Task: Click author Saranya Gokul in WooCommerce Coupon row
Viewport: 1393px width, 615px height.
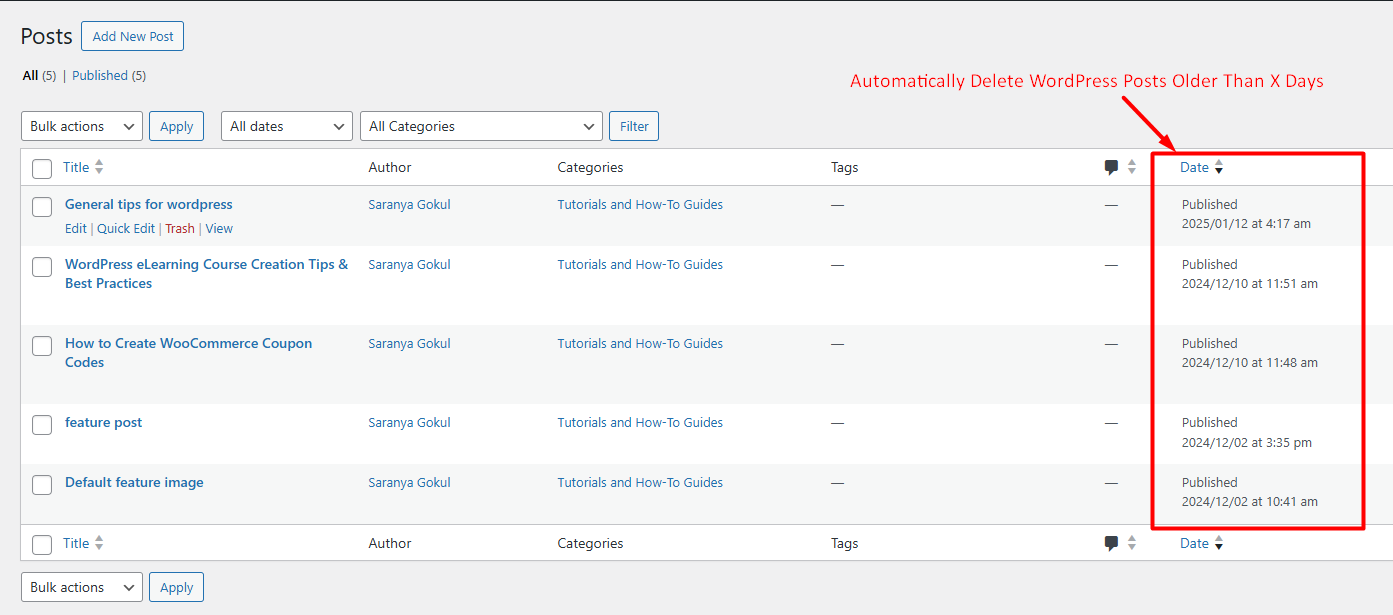Action: click(409, 343)
